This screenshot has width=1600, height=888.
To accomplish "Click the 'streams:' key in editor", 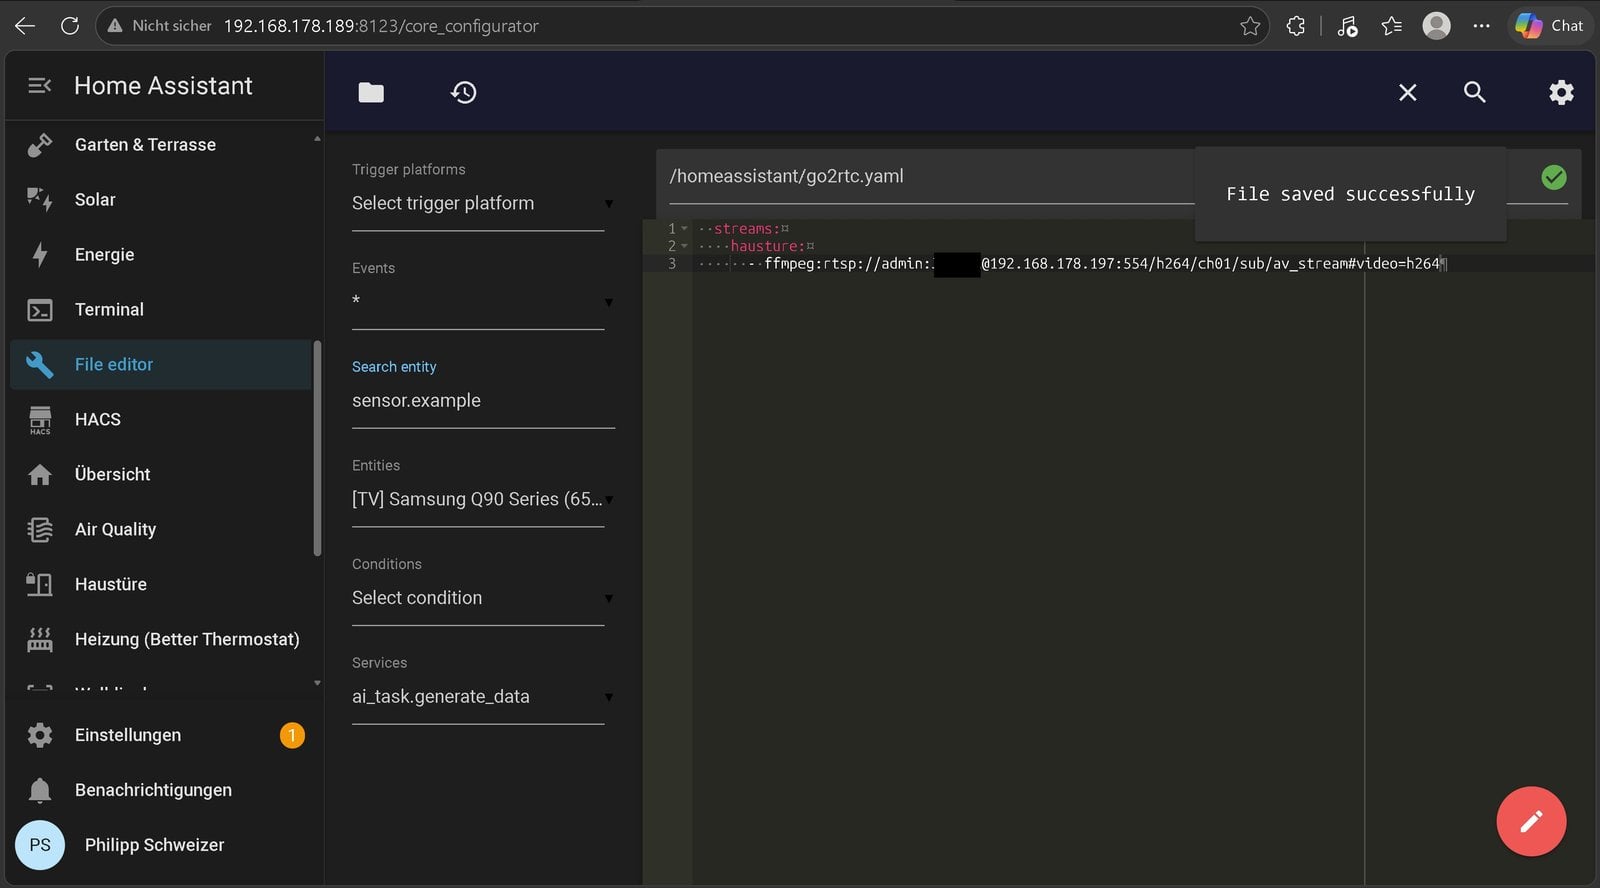I will click(746, 229).
